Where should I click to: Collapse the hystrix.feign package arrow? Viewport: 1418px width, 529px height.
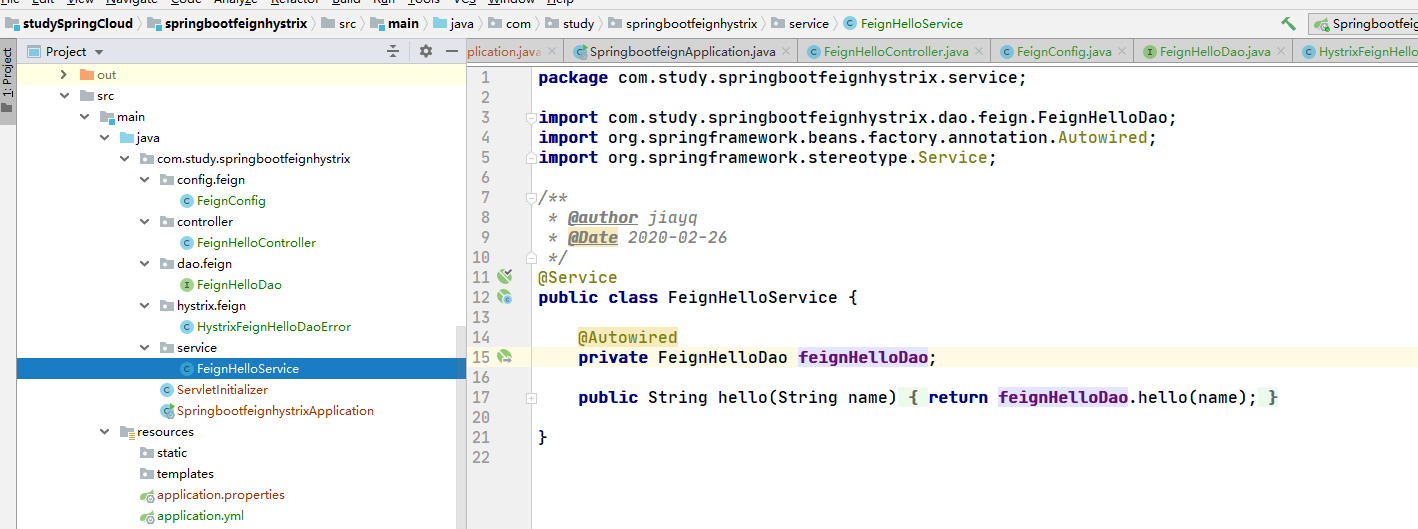click(144, 306)
